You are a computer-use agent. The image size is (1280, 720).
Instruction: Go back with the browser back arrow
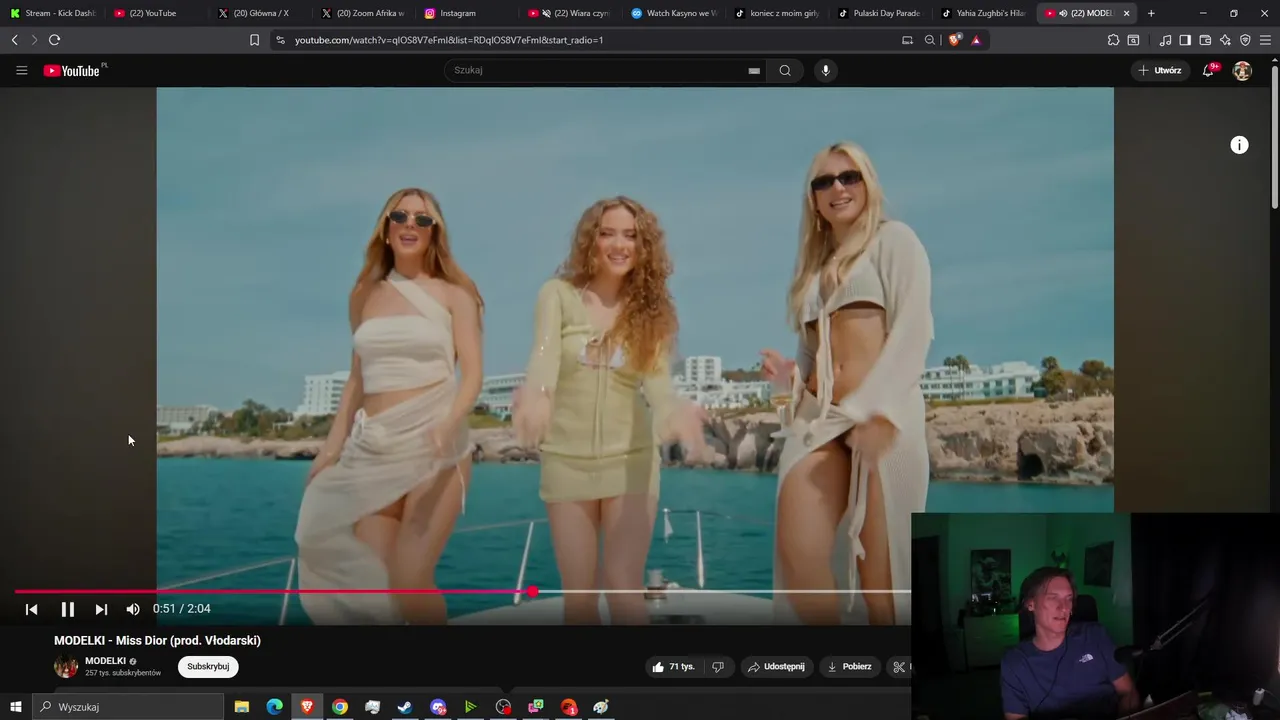click(14, 40)
